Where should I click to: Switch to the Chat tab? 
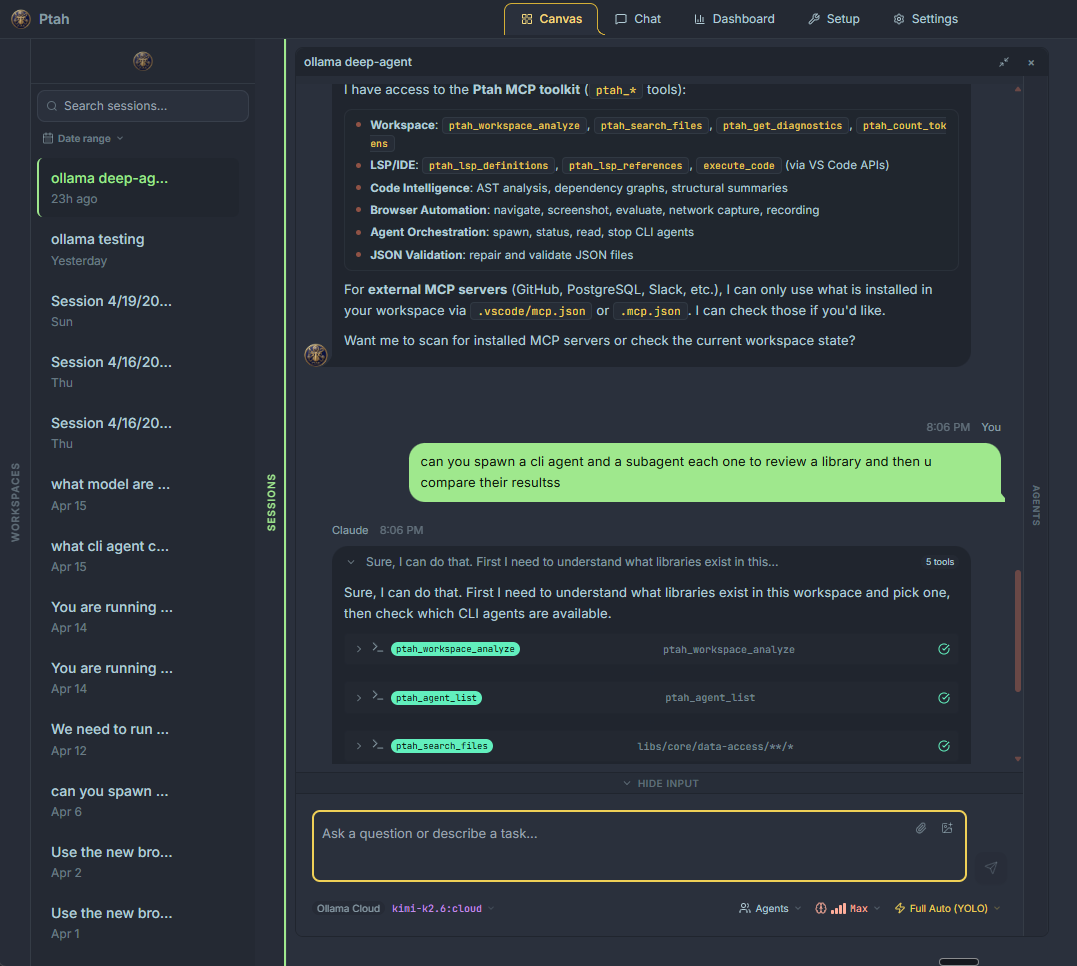637,18
